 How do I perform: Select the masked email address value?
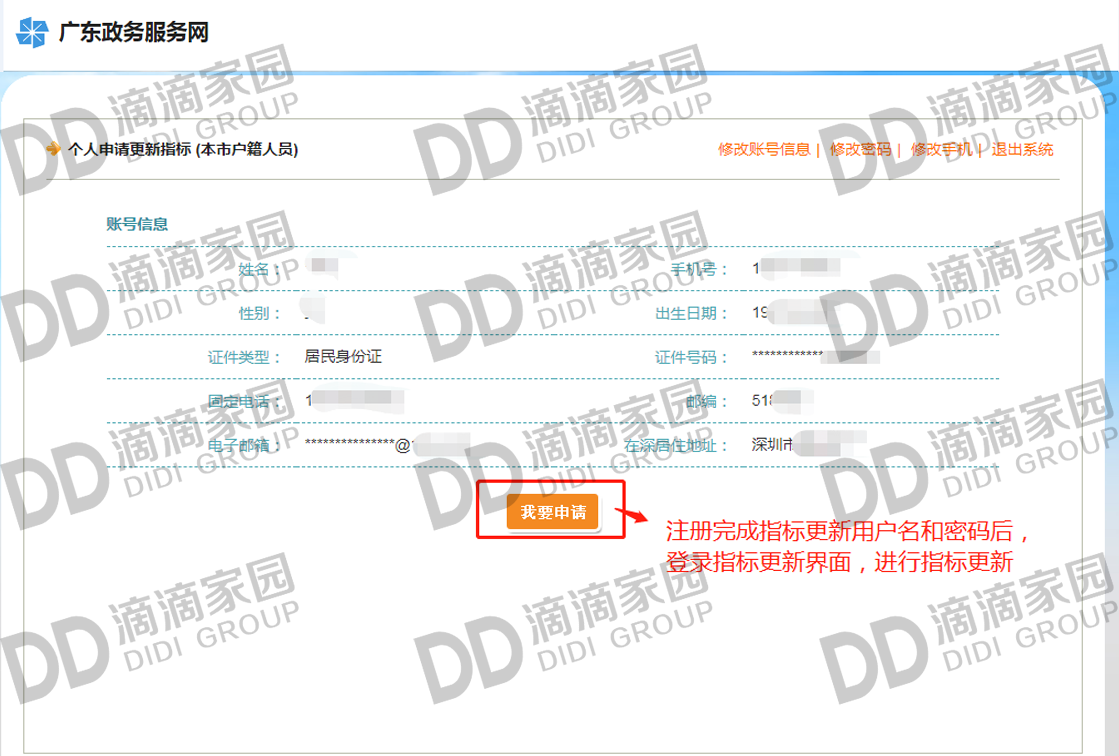point(387,445)
